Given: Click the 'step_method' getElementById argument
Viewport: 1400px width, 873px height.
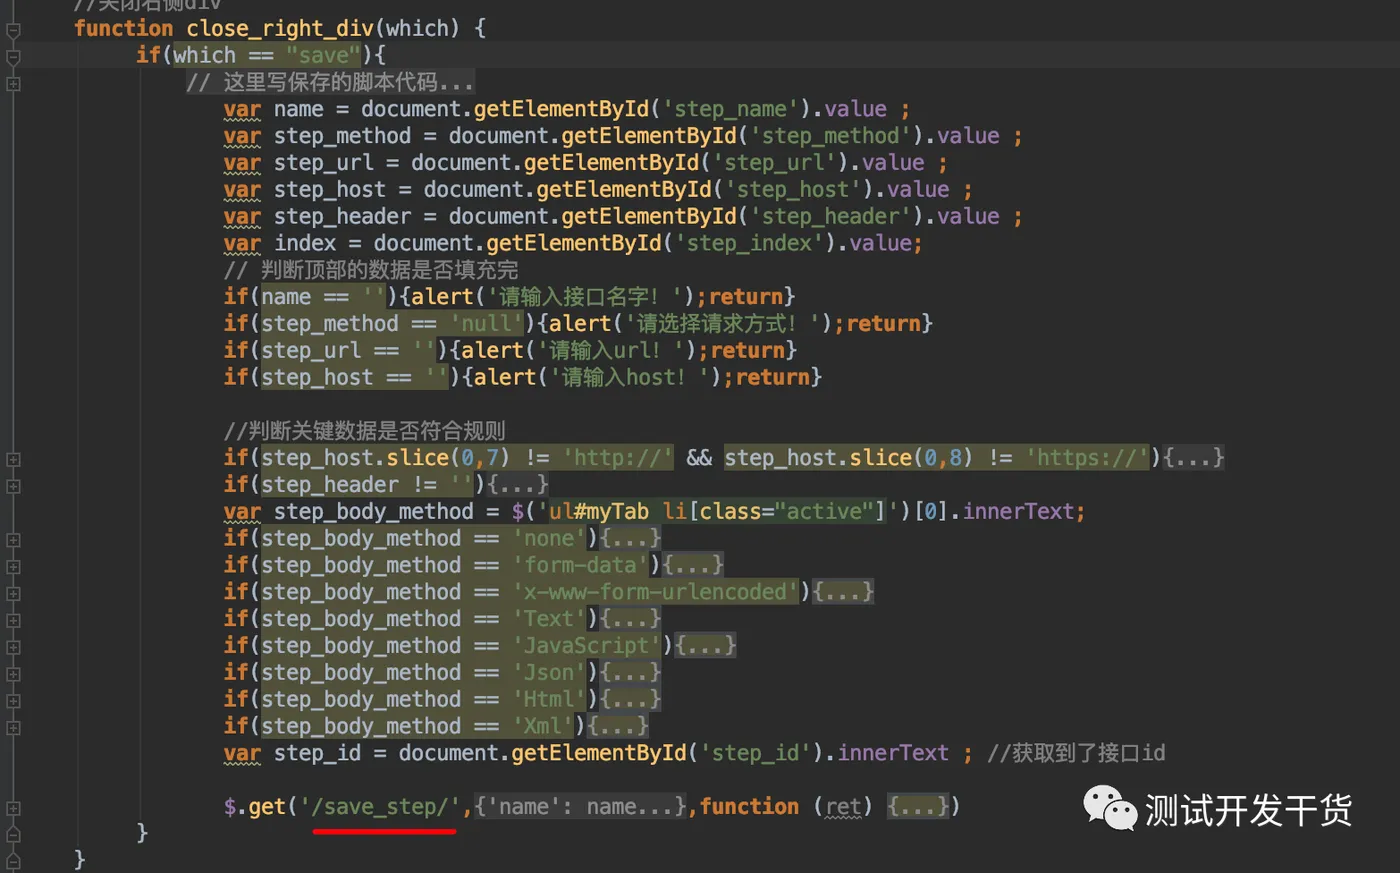Looking at the screenshot, I should 830,136.
